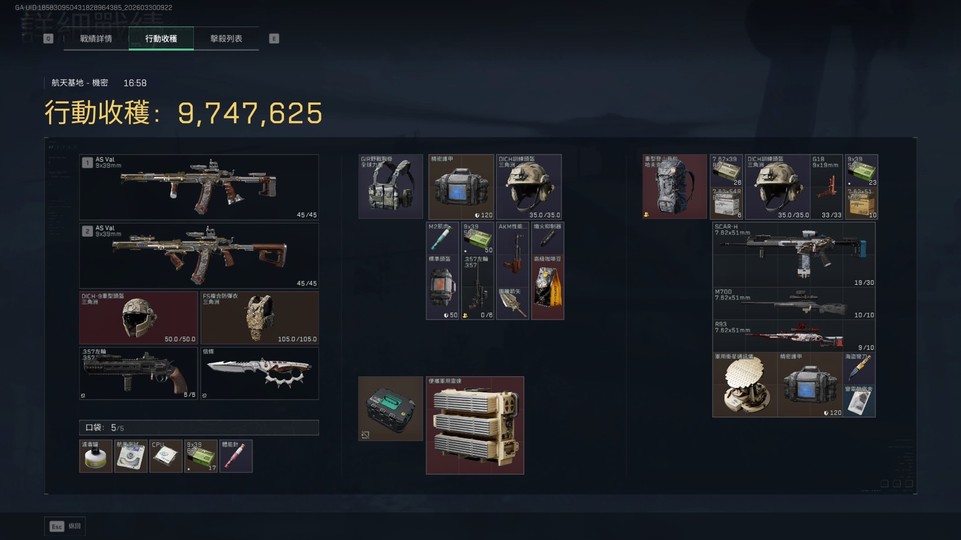Click the green secure container case
The width and height of the screenshot is (961, 540).
pyautogui.click(x=390, y=409)
